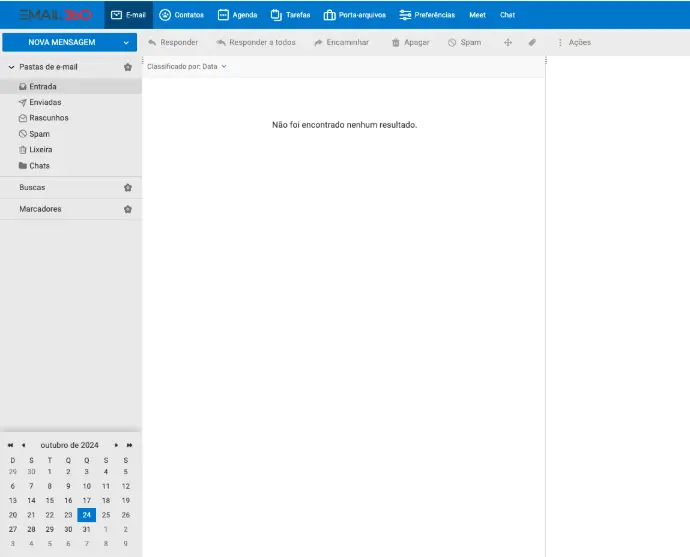Collapse the Pastas de e-mail section
Viewport: 690px width, 557px height.
(x=11, y=67)
